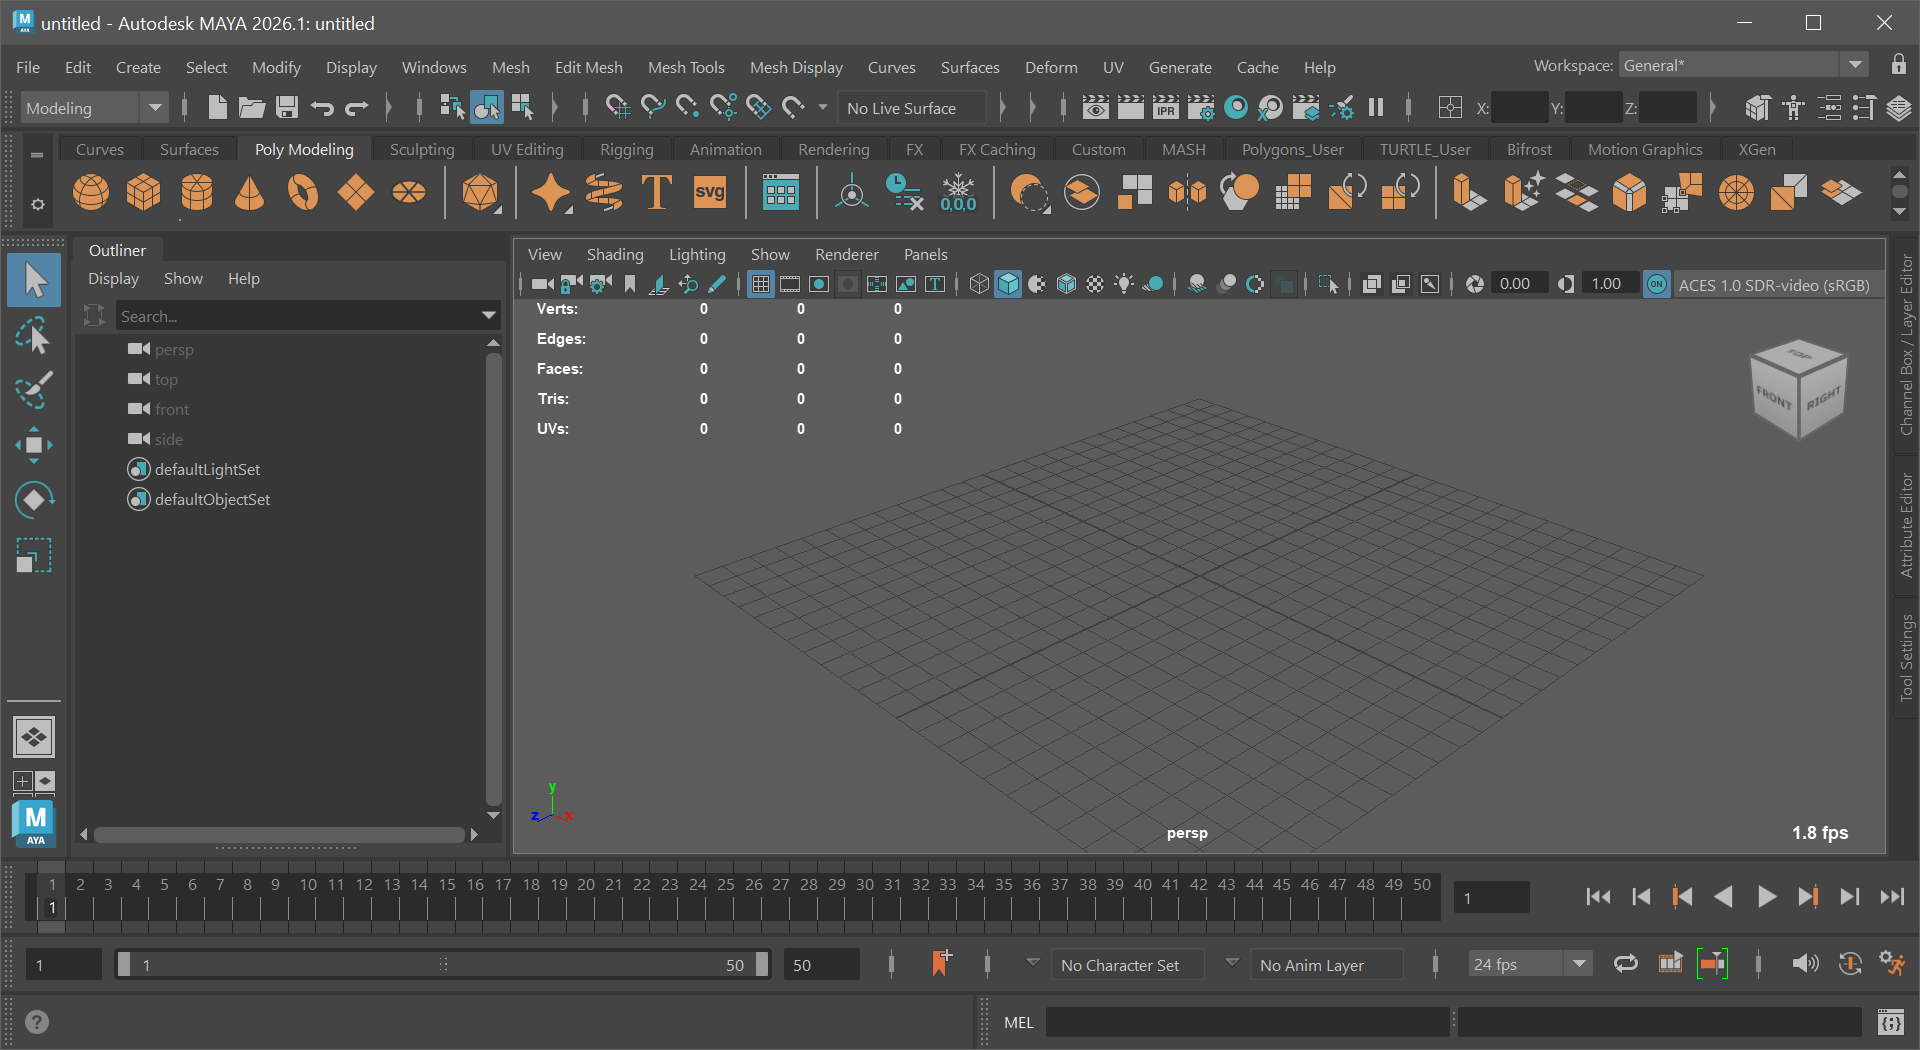Screen dimensions: 1920x1050
Task: Select the Paint Selection tool
Action: 34,391
